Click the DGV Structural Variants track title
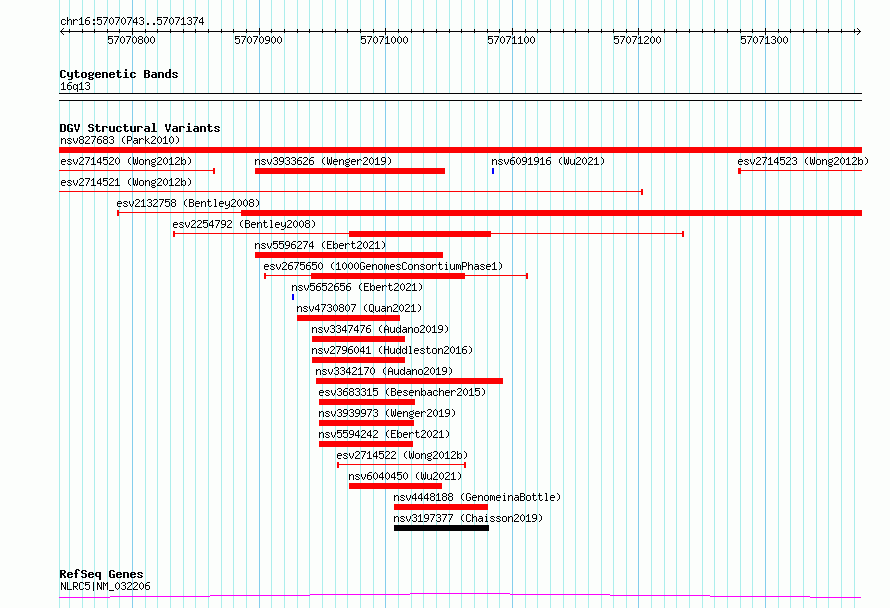The height and width of the screenshot is (608, 890). [140, 128]
